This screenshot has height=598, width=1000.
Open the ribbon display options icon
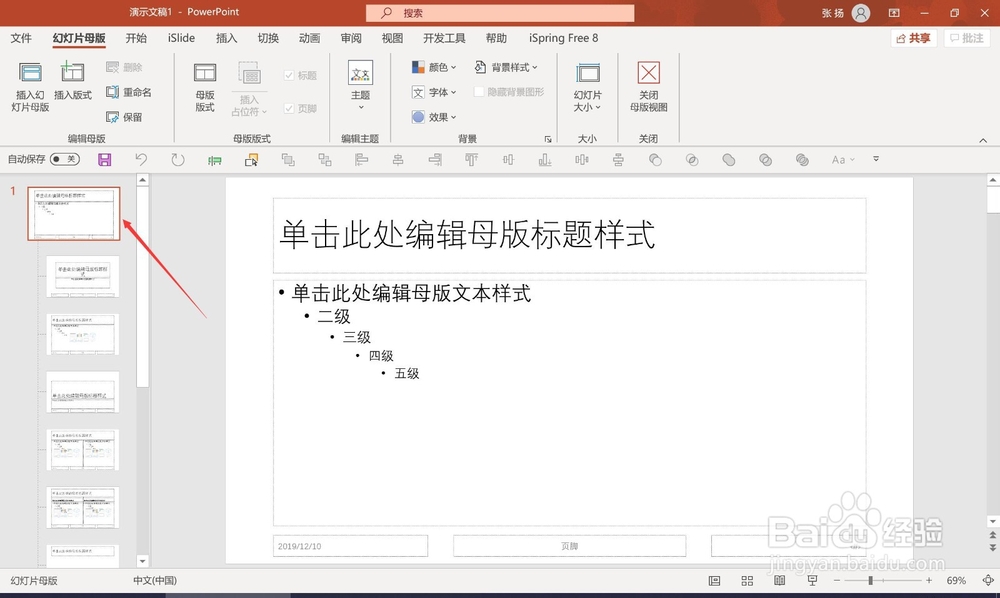coord(894,13)
